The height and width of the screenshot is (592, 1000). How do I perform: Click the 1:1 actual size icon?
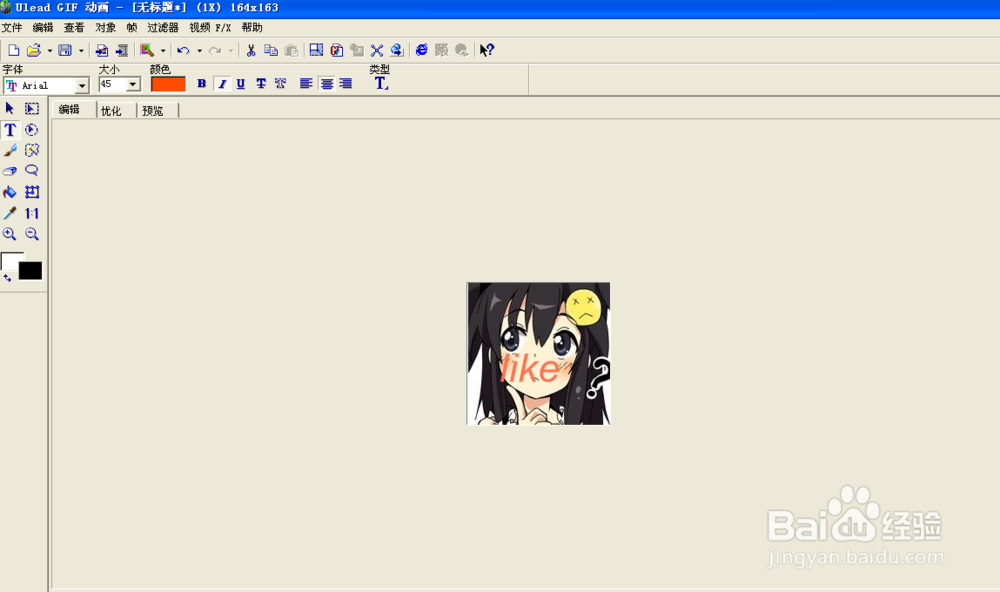pos(31,213)
